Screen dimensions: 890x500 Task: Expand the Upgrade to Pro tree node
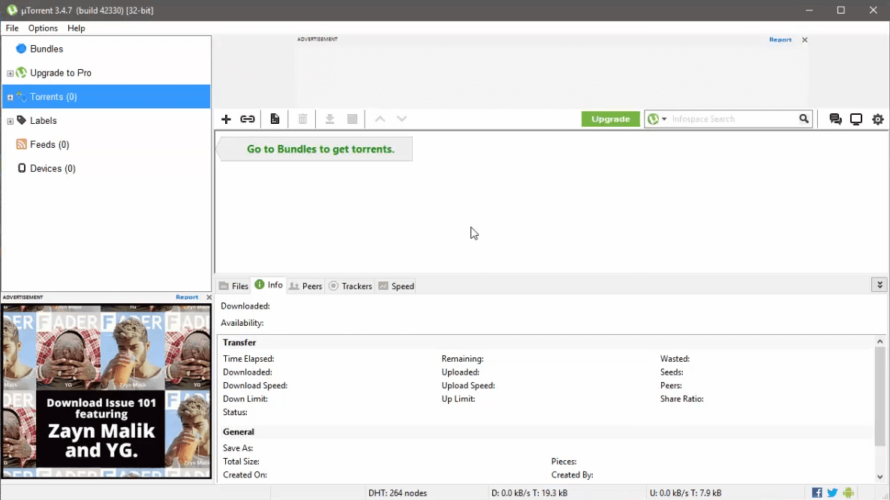[10, 73]
